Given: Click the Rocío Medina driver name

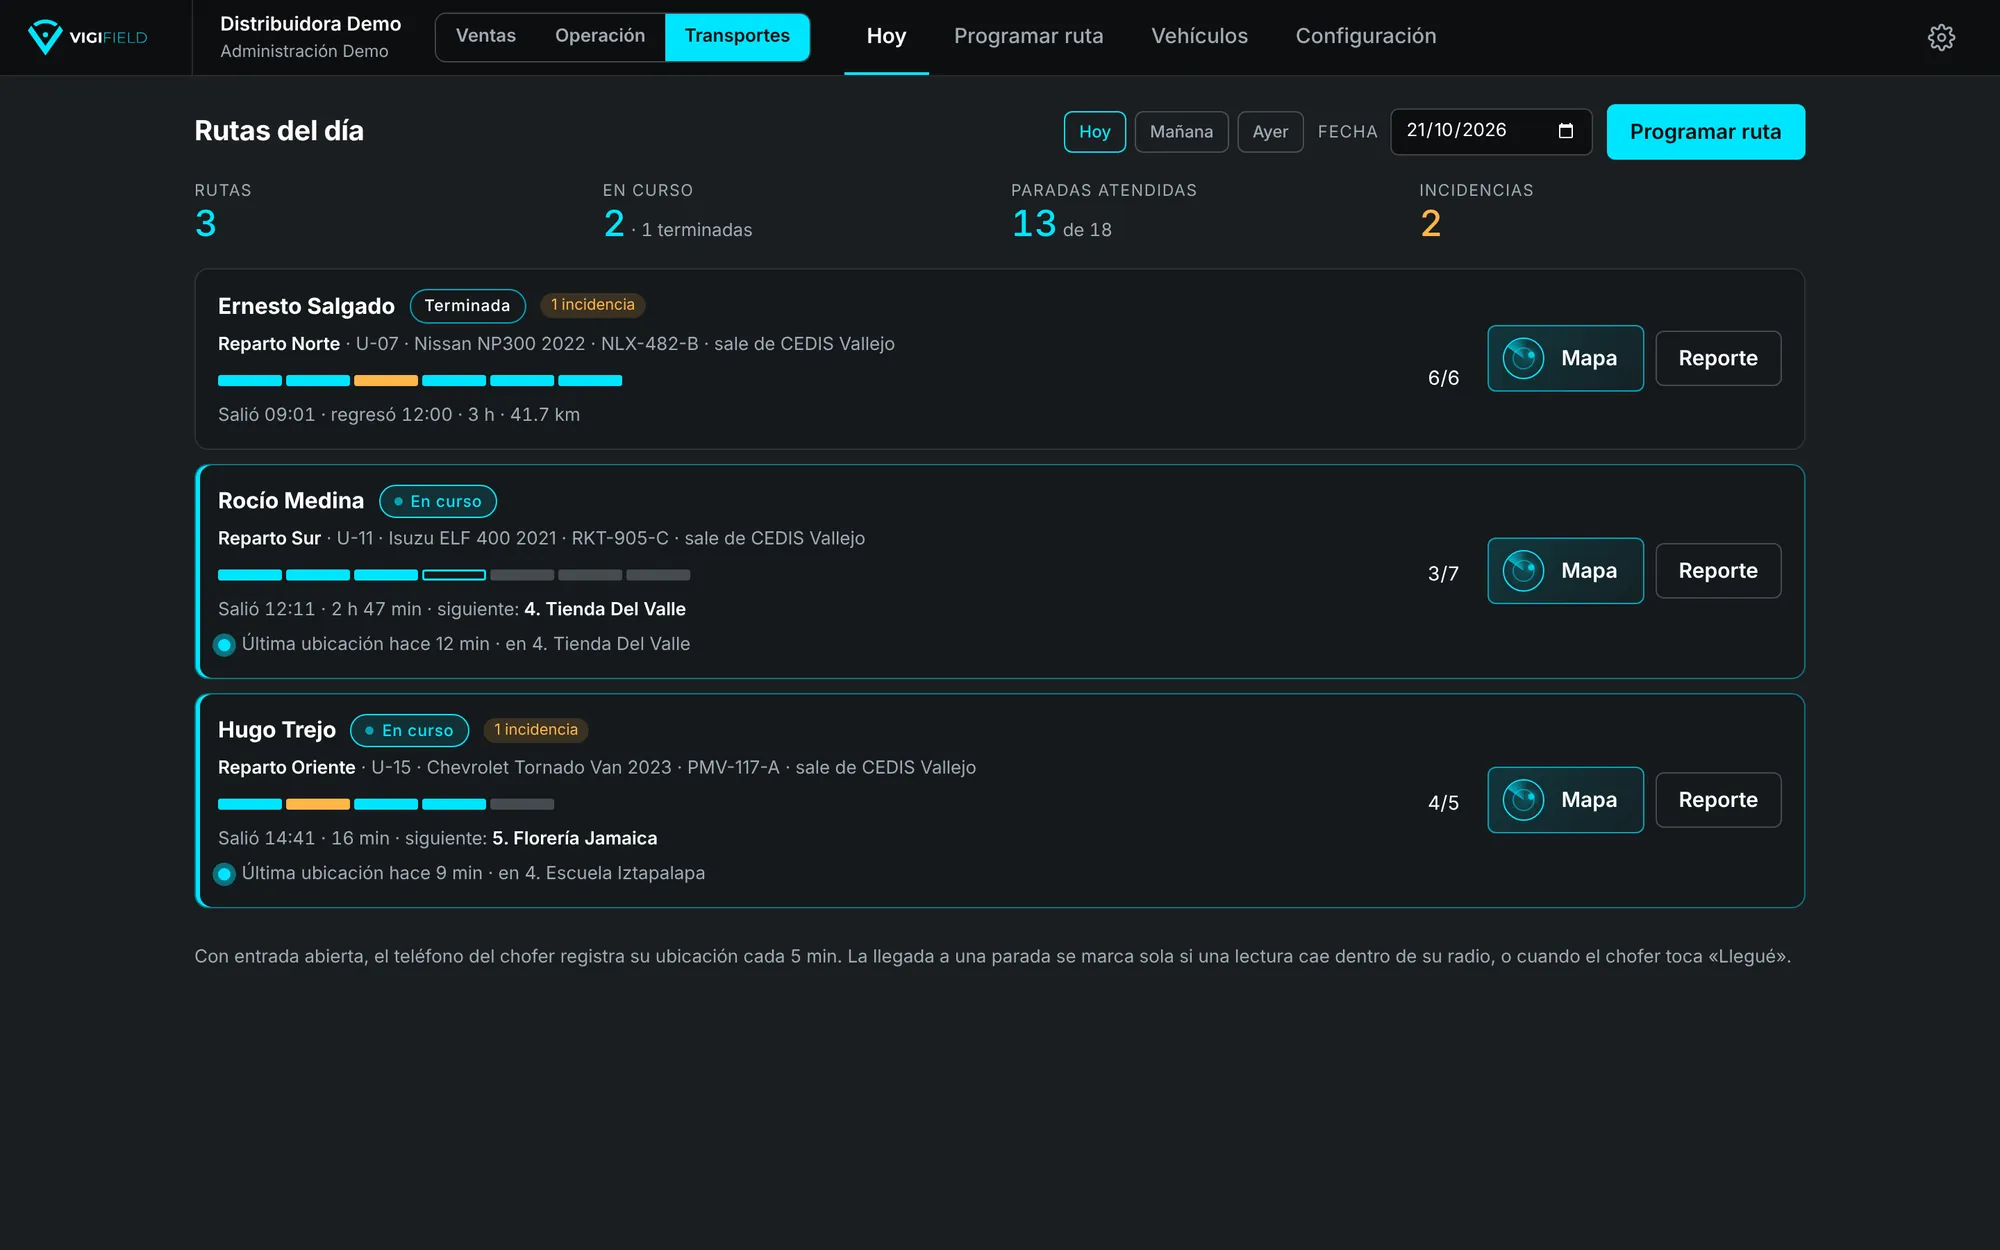Looking at the screenshot, I should pyautogui.click(x=291, y=501).
